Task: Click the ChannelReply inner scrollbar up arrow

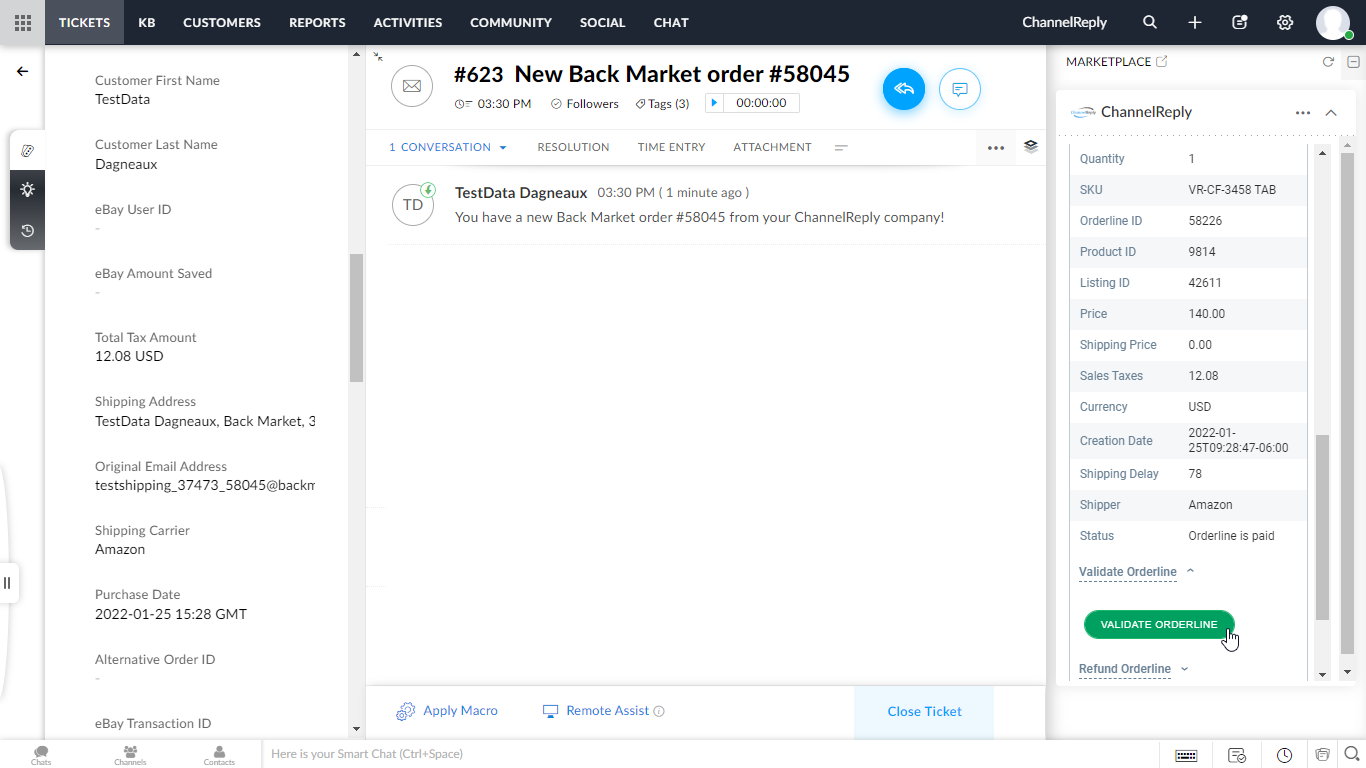Action: [x=1322, y=153]
